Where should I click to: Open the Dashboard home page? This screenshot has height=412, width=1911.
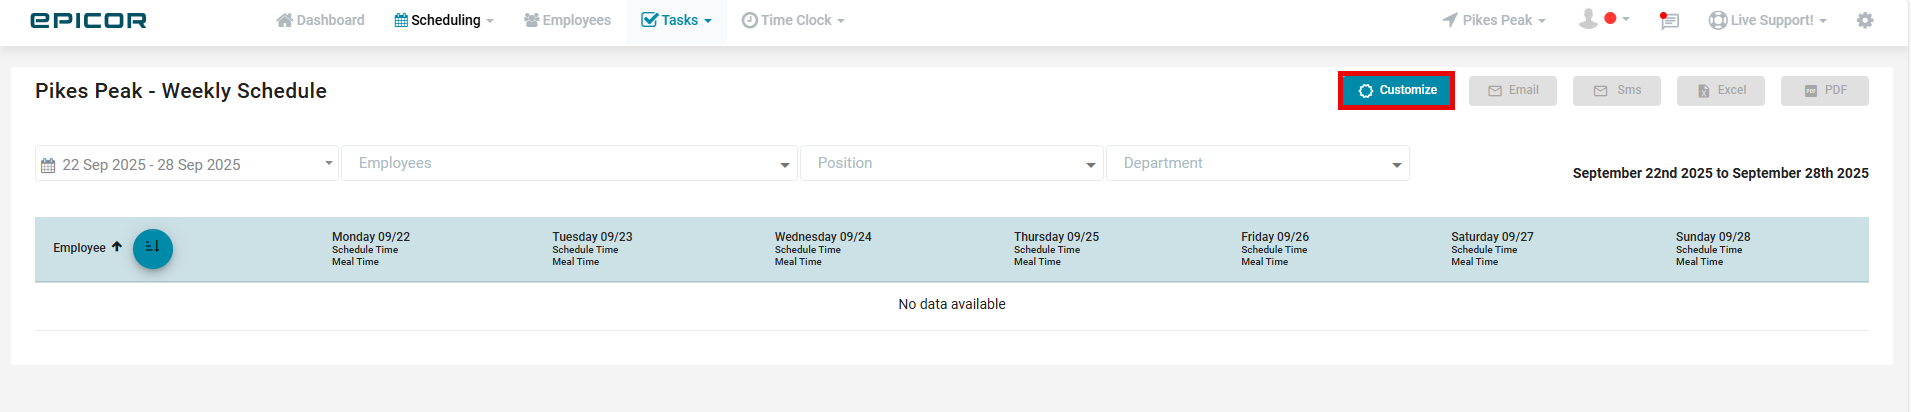[321, 20]
